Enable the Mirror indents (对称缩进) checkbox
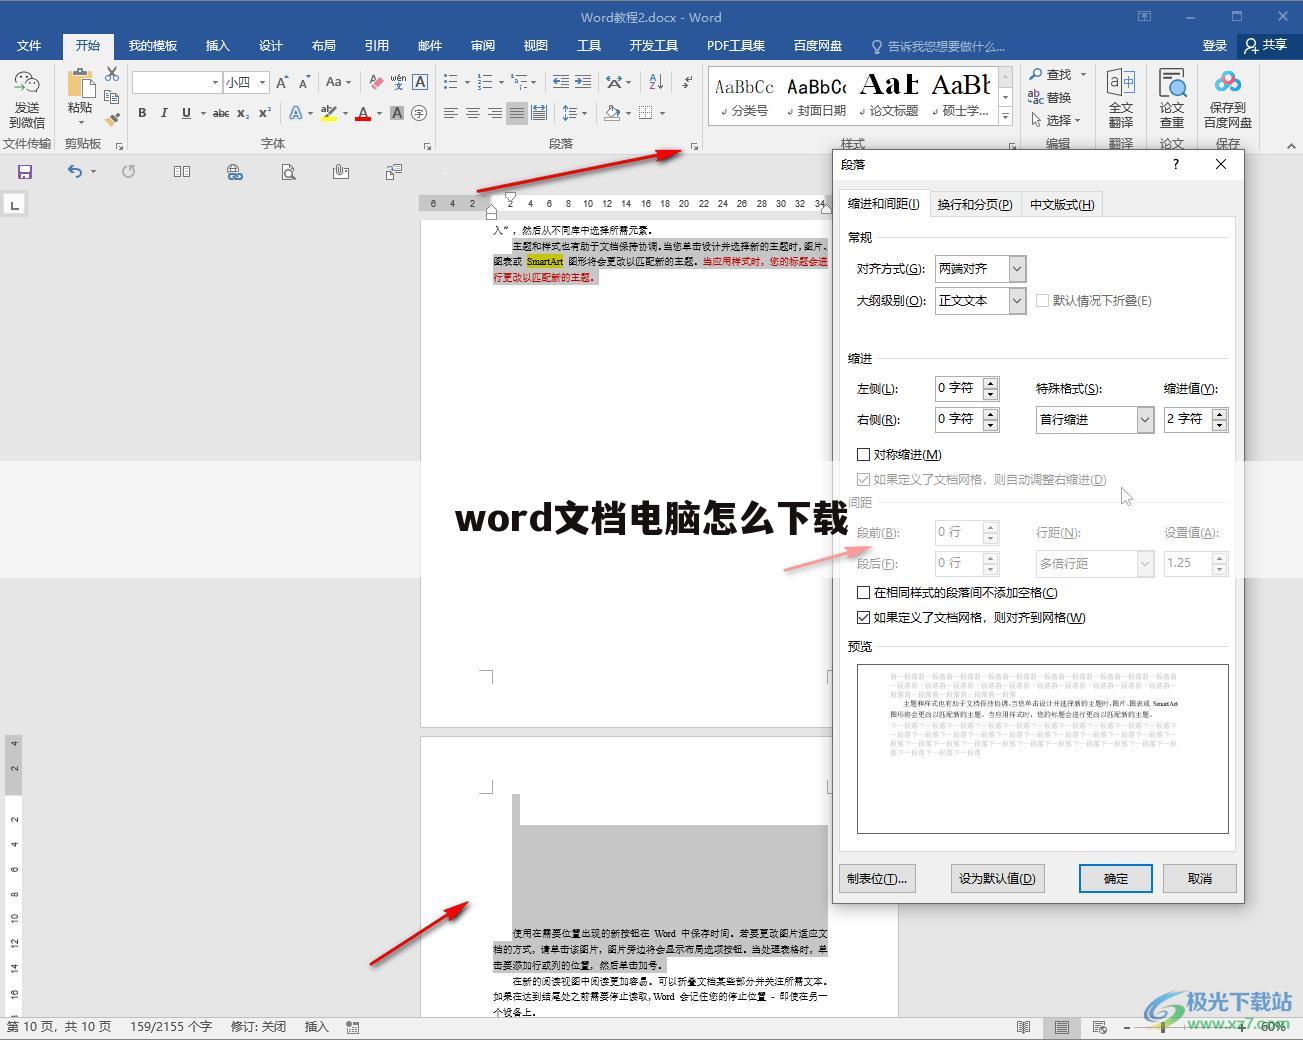The width and height of the screenshot is (1303, 1040). 864,454
